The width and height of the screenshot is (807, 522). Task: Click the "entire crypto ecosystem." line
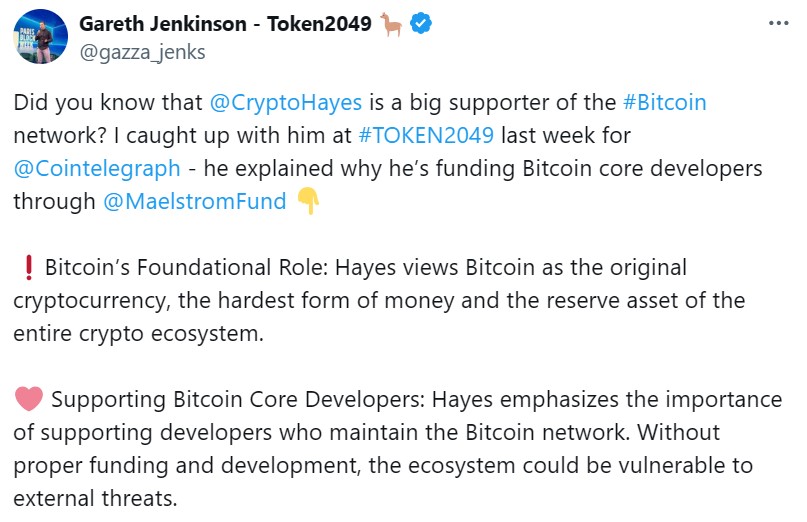138,334
